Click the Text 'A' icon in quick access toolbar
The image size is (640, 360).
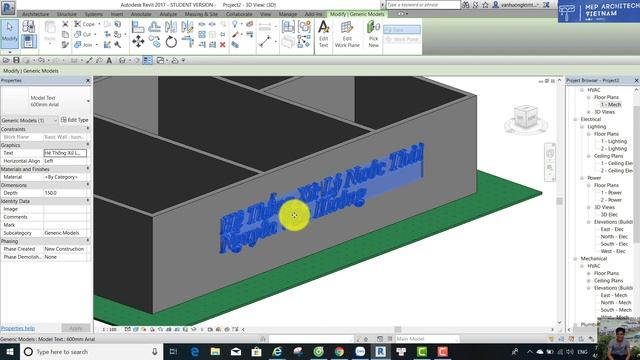[109, 60]
